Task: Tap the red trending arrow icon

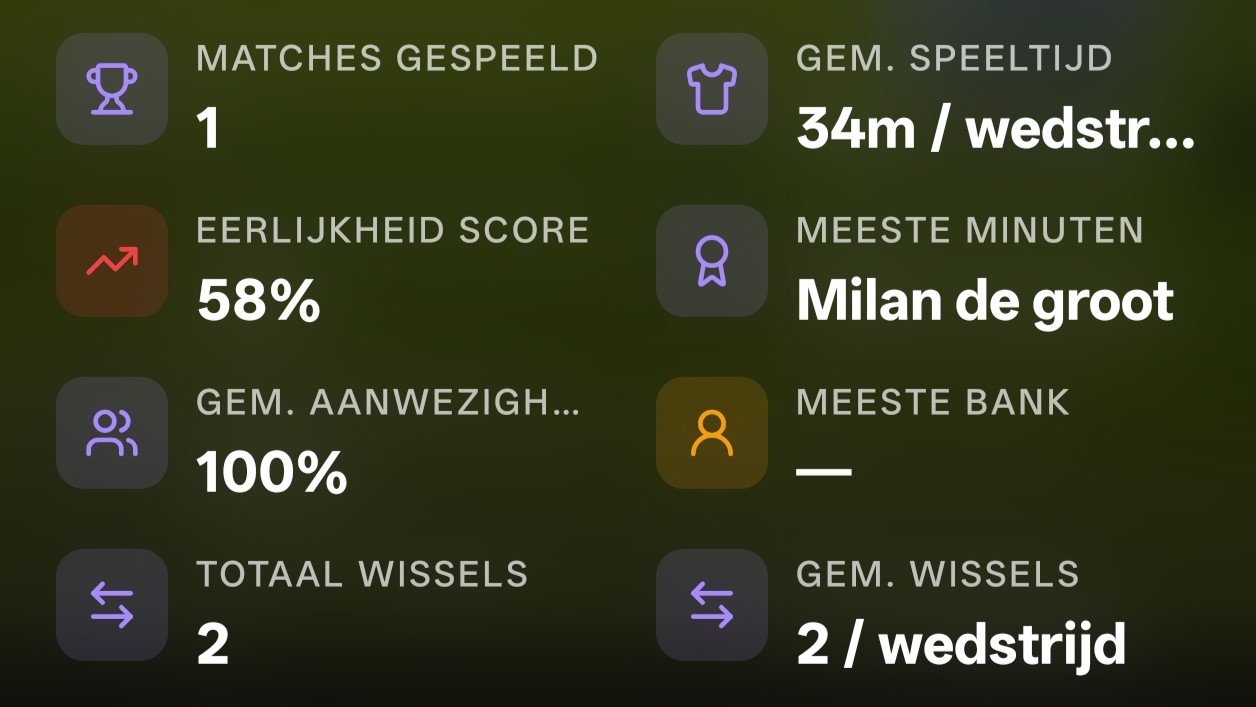Action: [x=111, y=261]
